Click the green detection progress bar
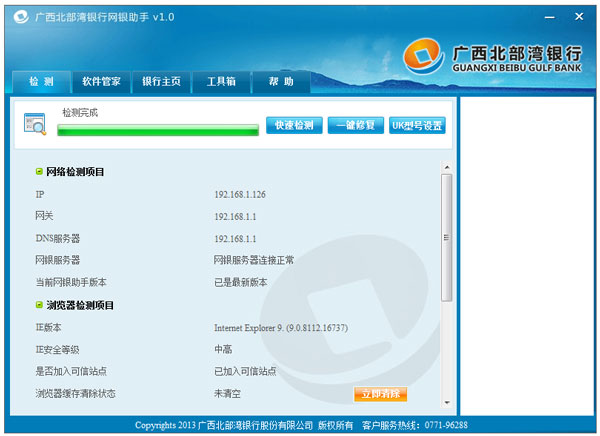600x436 pixels. (x=158, y=130)
